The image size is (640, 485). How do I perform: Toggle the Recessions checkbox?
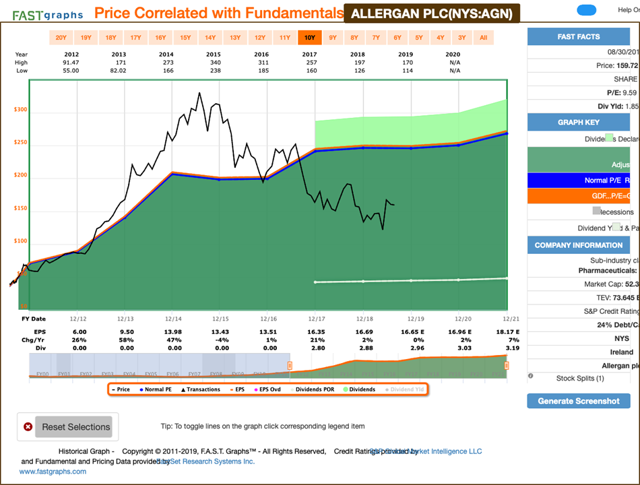click(597, 211)
